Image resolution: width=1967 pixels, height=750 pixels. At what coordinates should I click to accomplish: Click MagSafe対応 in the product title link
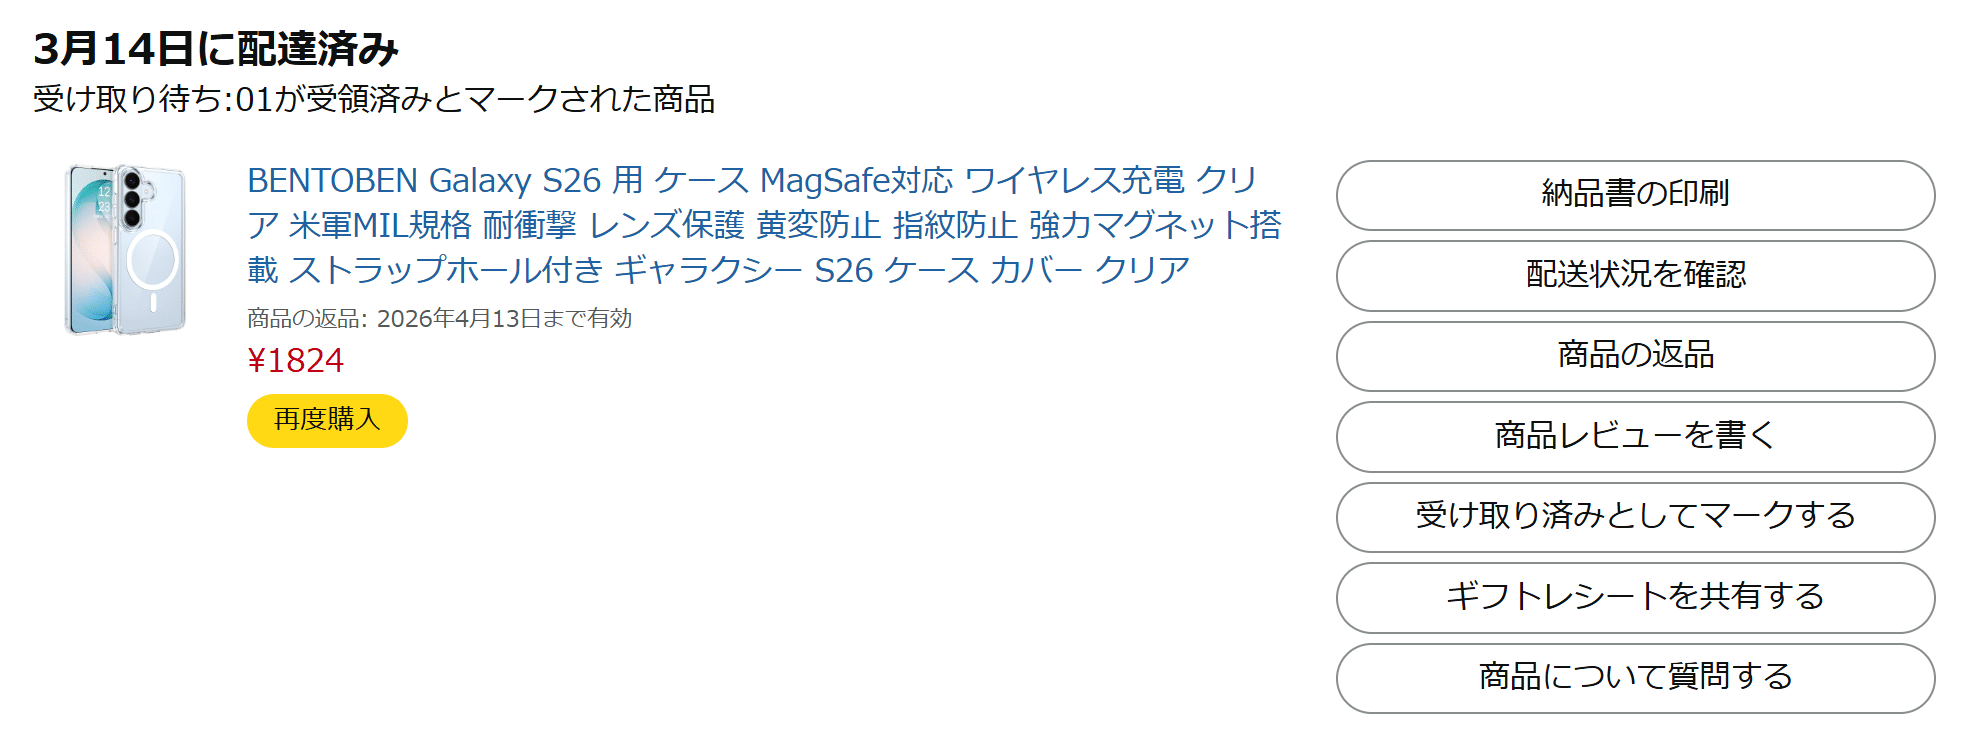pos(857,181)
